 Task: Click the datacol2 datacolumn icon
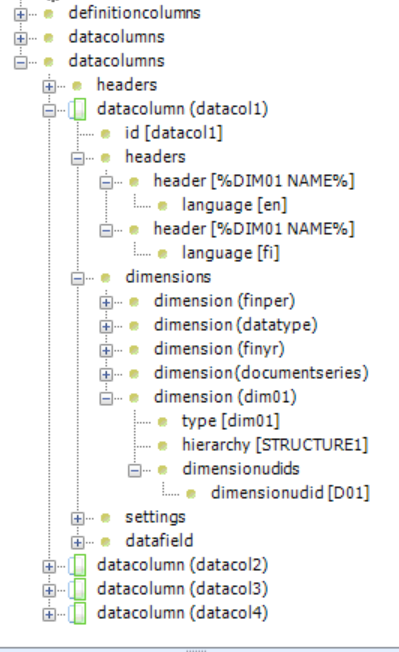point(78,566)
